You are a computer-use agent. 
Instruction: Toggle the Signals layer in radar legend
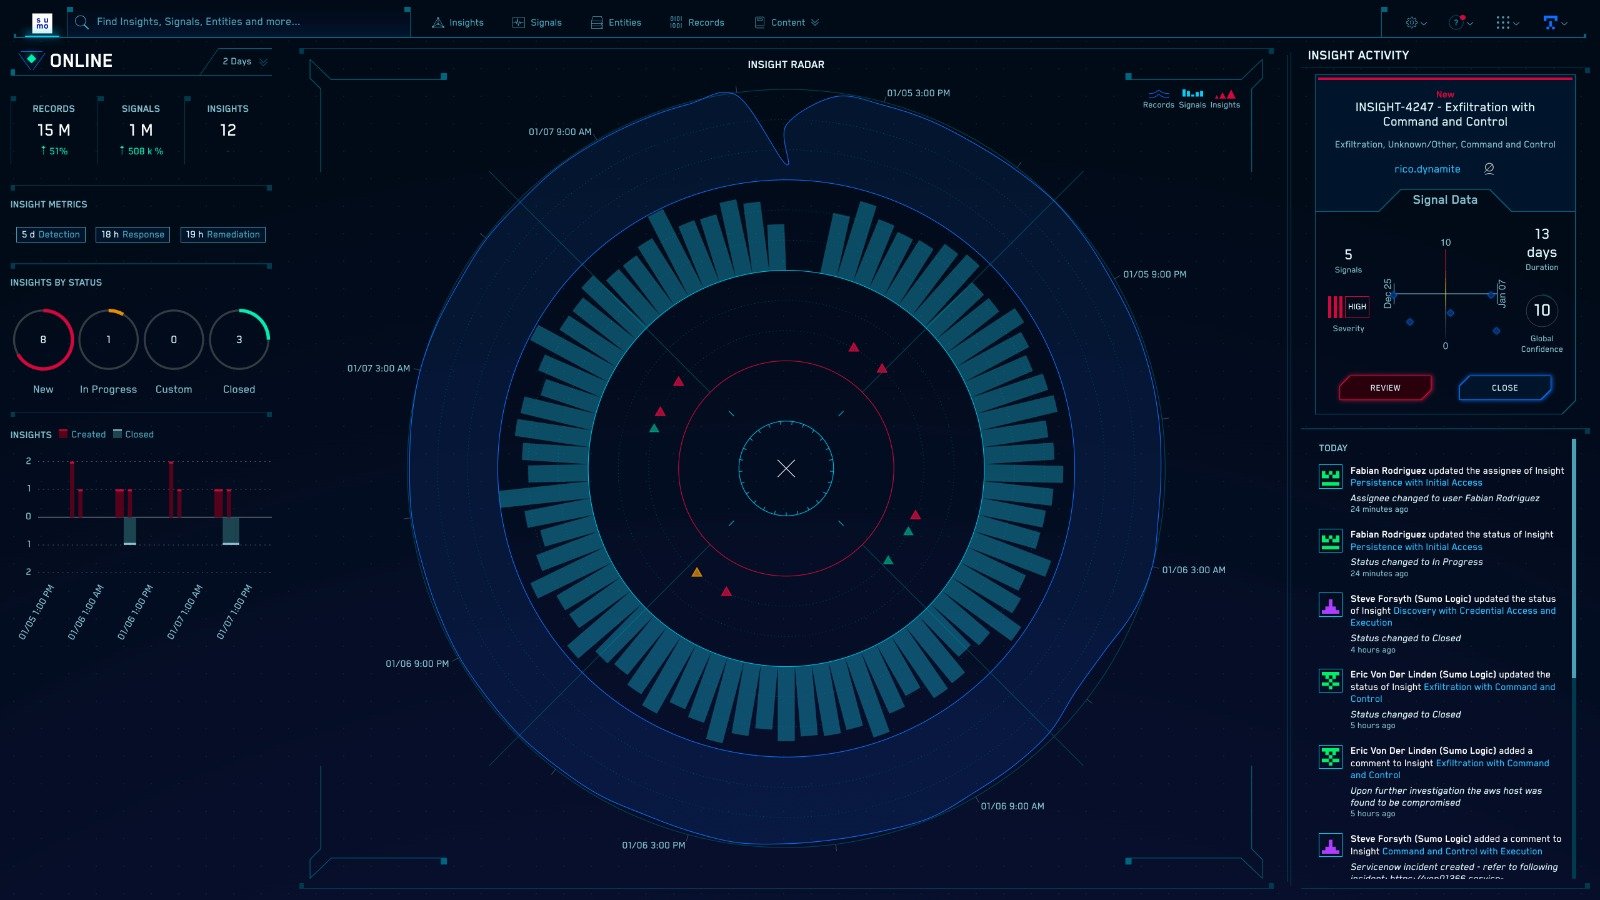(x=1192, y=99)
